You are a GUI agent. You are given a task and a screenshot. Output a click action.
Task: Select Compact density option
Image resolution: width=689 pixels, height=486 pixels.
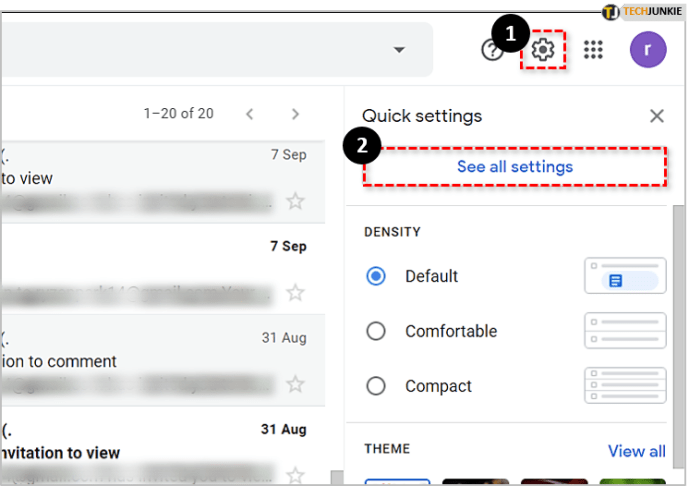pyautogui.click(x=376, y=386)
